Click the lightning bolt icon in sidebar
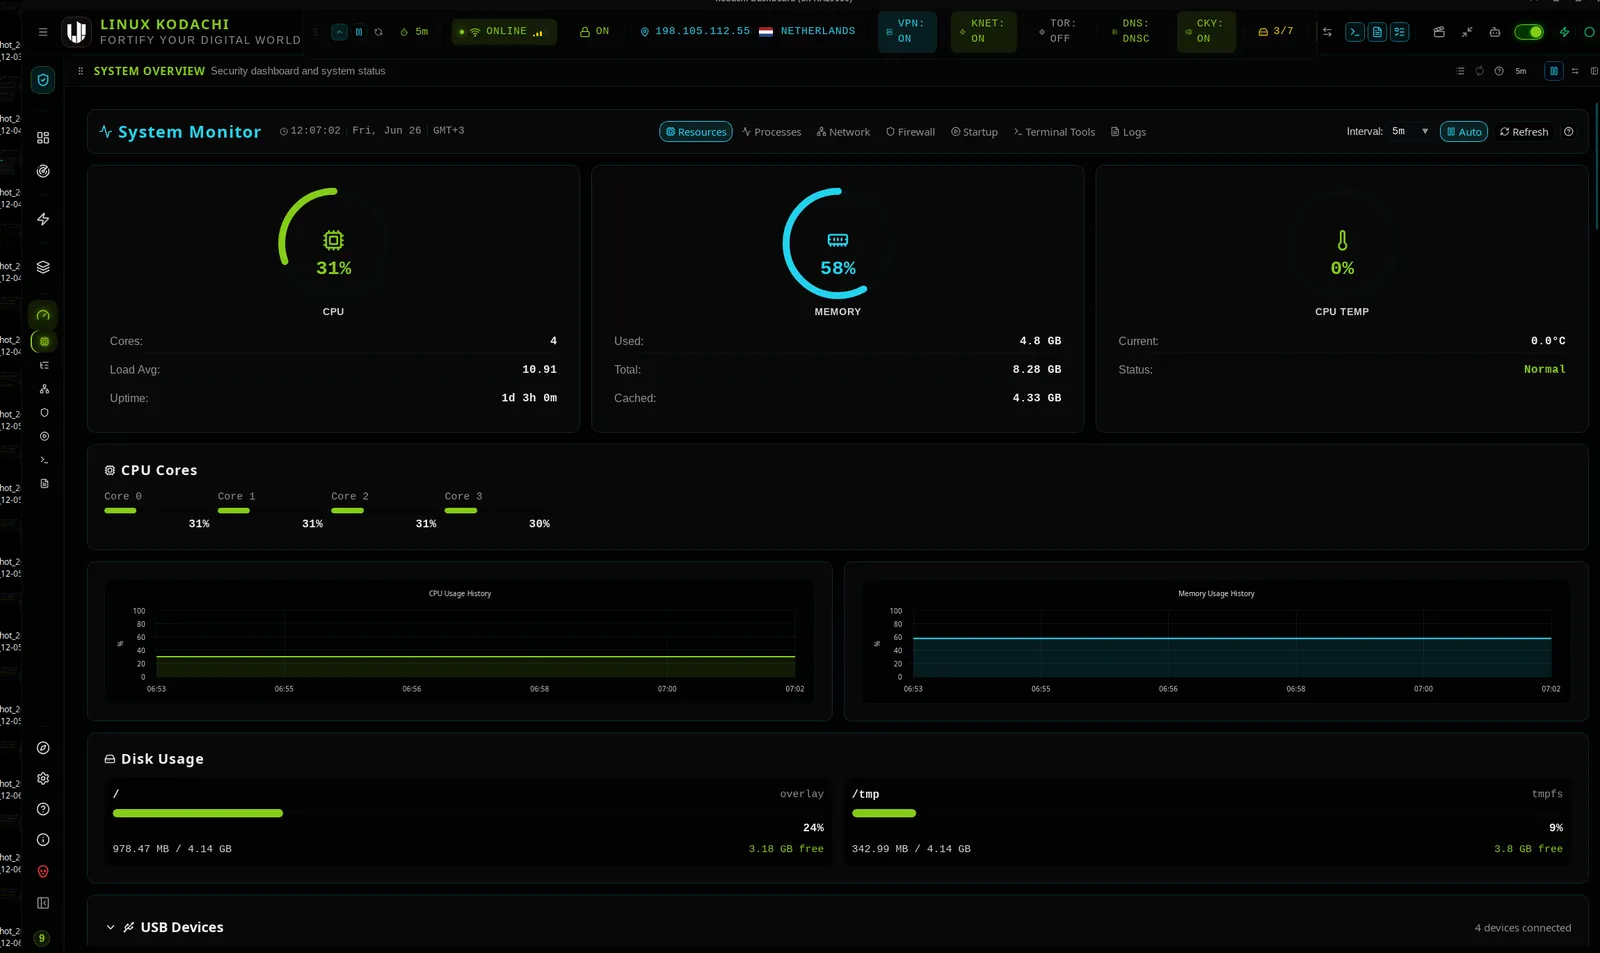The height and width of the screenshot is (953, 1600). click(x=43, y=219)
